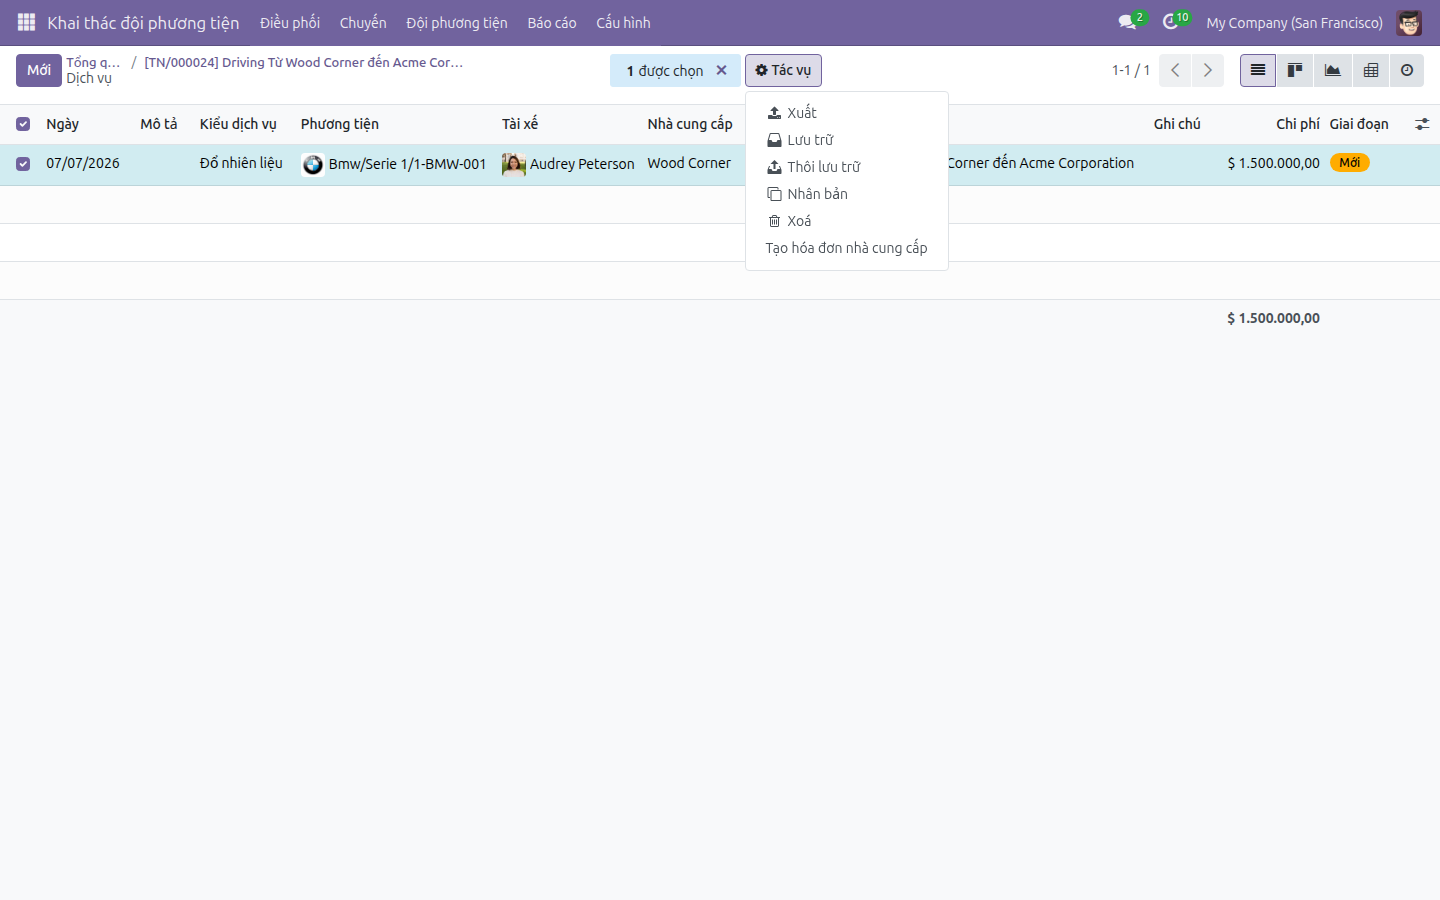Screen dimensions: 1440x900
Task: Select the list view icon
Action: [x=1258, y=70]
